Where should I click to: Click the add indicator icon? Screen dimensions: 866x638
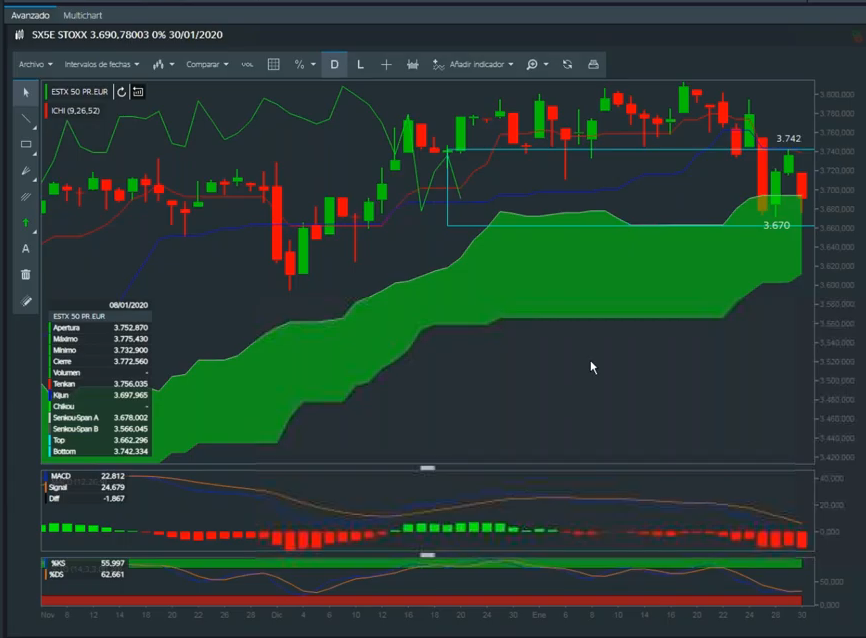pos(438,65)
